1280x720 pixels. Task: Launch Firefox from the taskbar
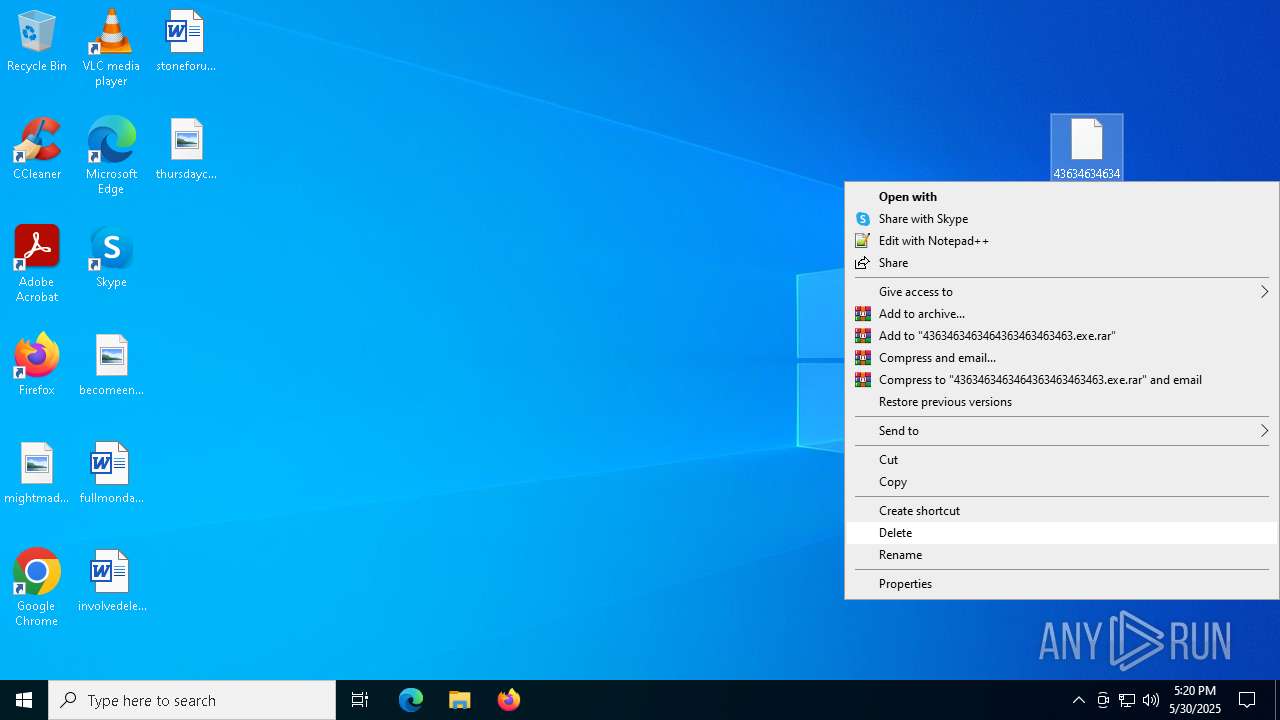point(509,700)
